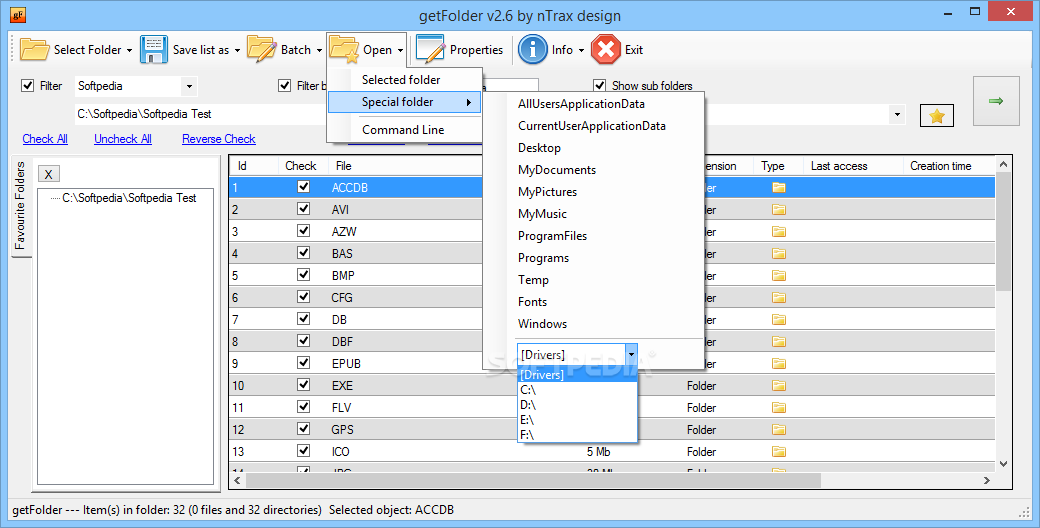Click the Select Folder toolbar icon
Image resolution: width=1040 pixels, height=528 pixels.
[34, 50]
